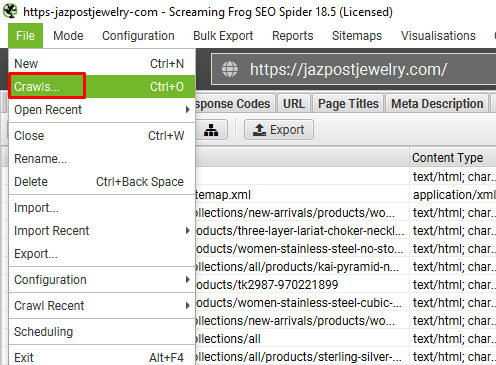
Task: Open the URL tab
Action: tap(294, 104)
